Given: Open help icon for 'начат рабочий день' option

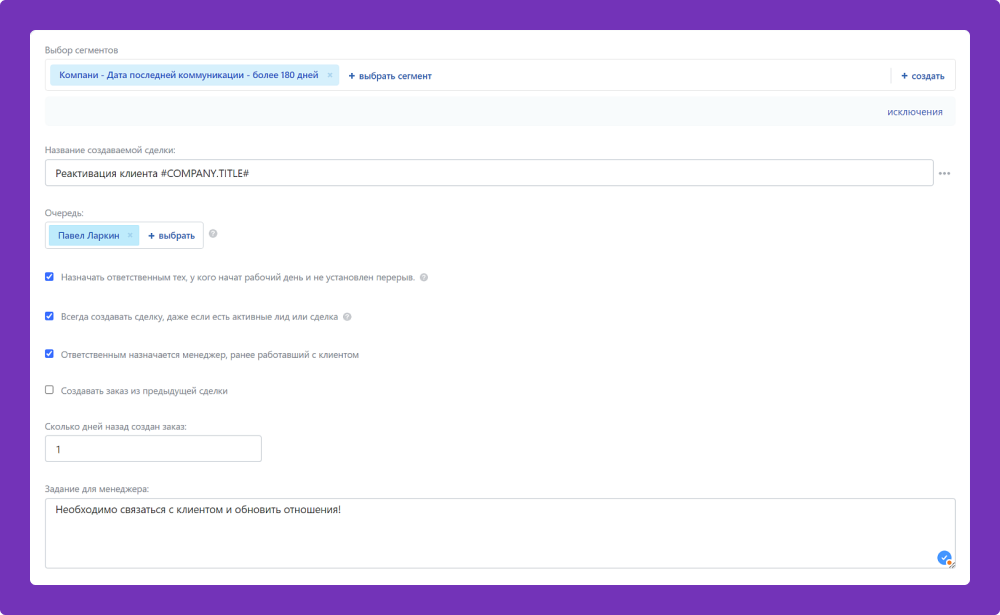Looking at the screenshot, I should click(x=423, y=278).
